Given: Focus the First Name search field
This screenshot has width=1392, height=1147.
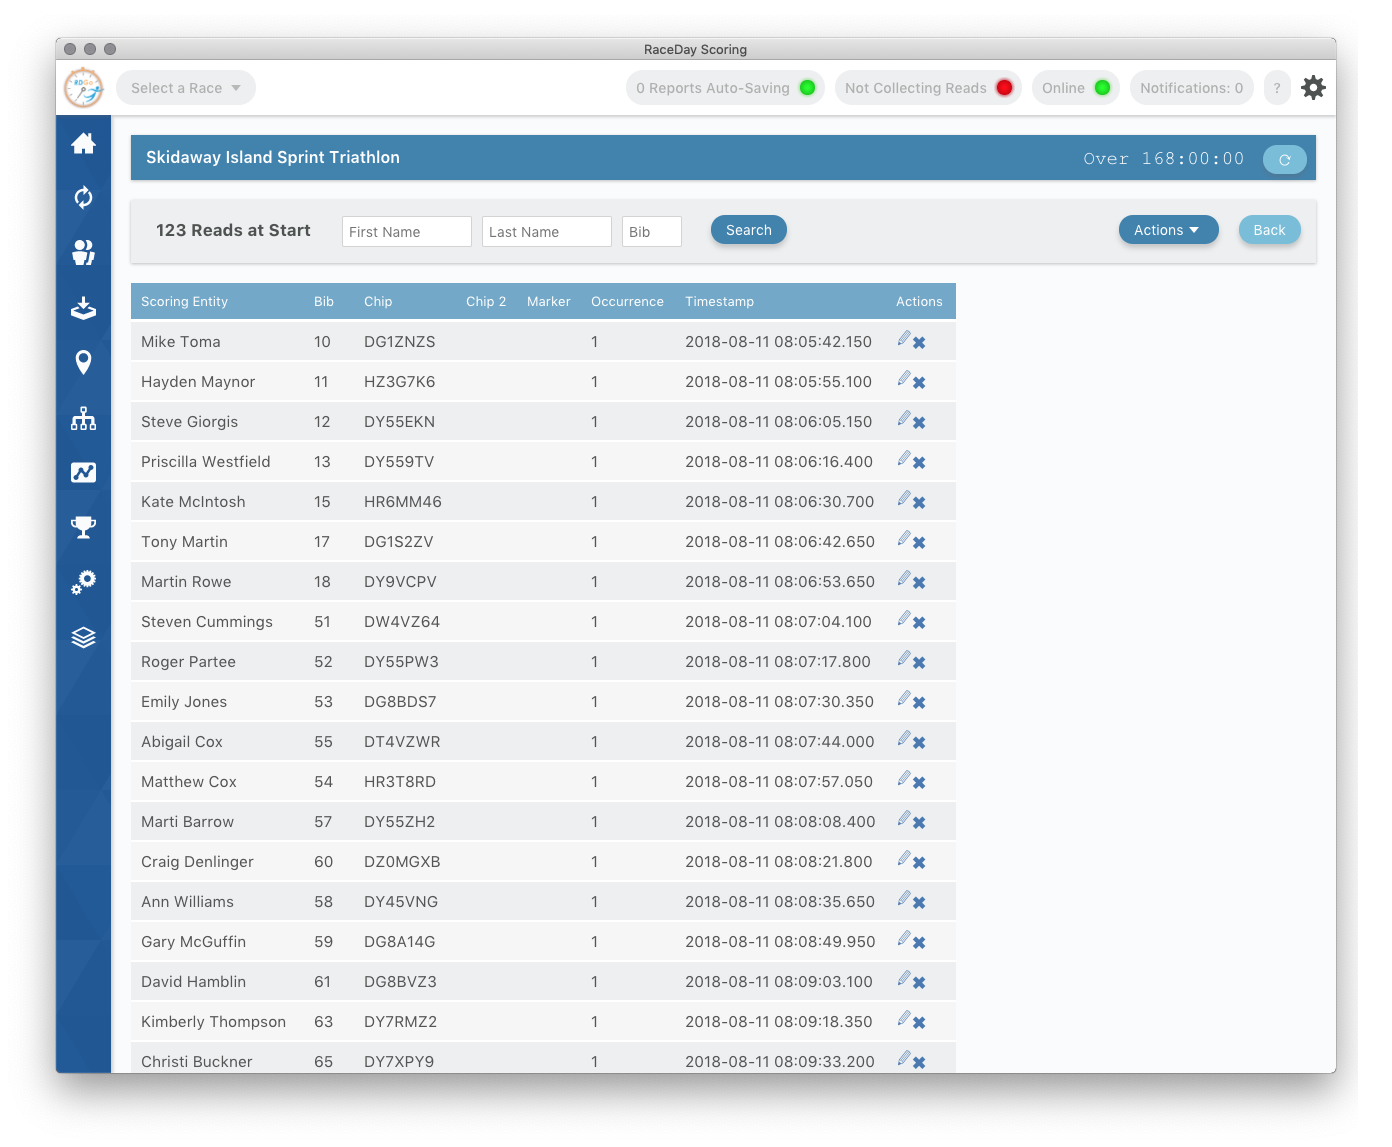Looking at the screenshot, I should pos(407,231).
